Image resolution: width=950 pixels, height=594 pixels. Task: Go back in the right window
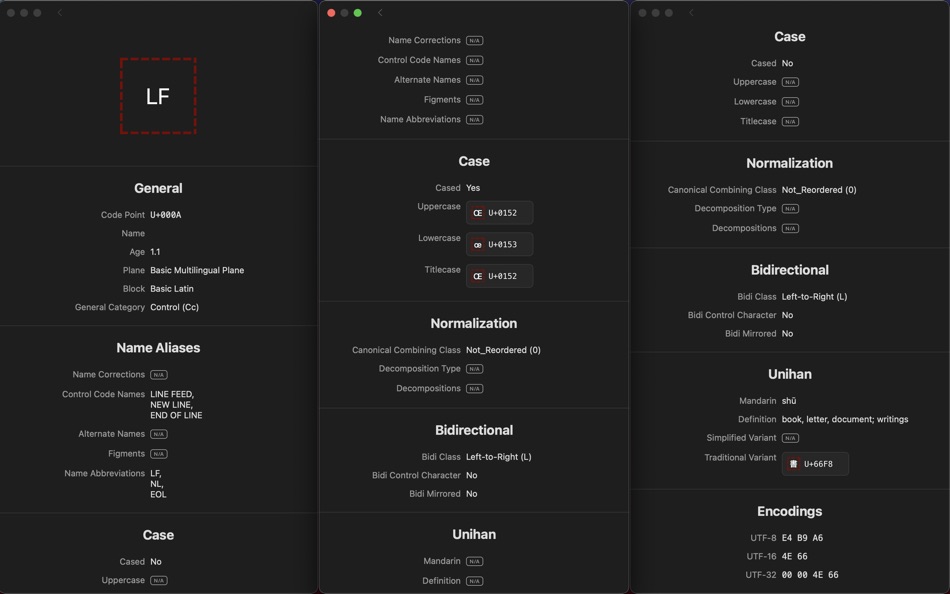[x=691, y=13]
